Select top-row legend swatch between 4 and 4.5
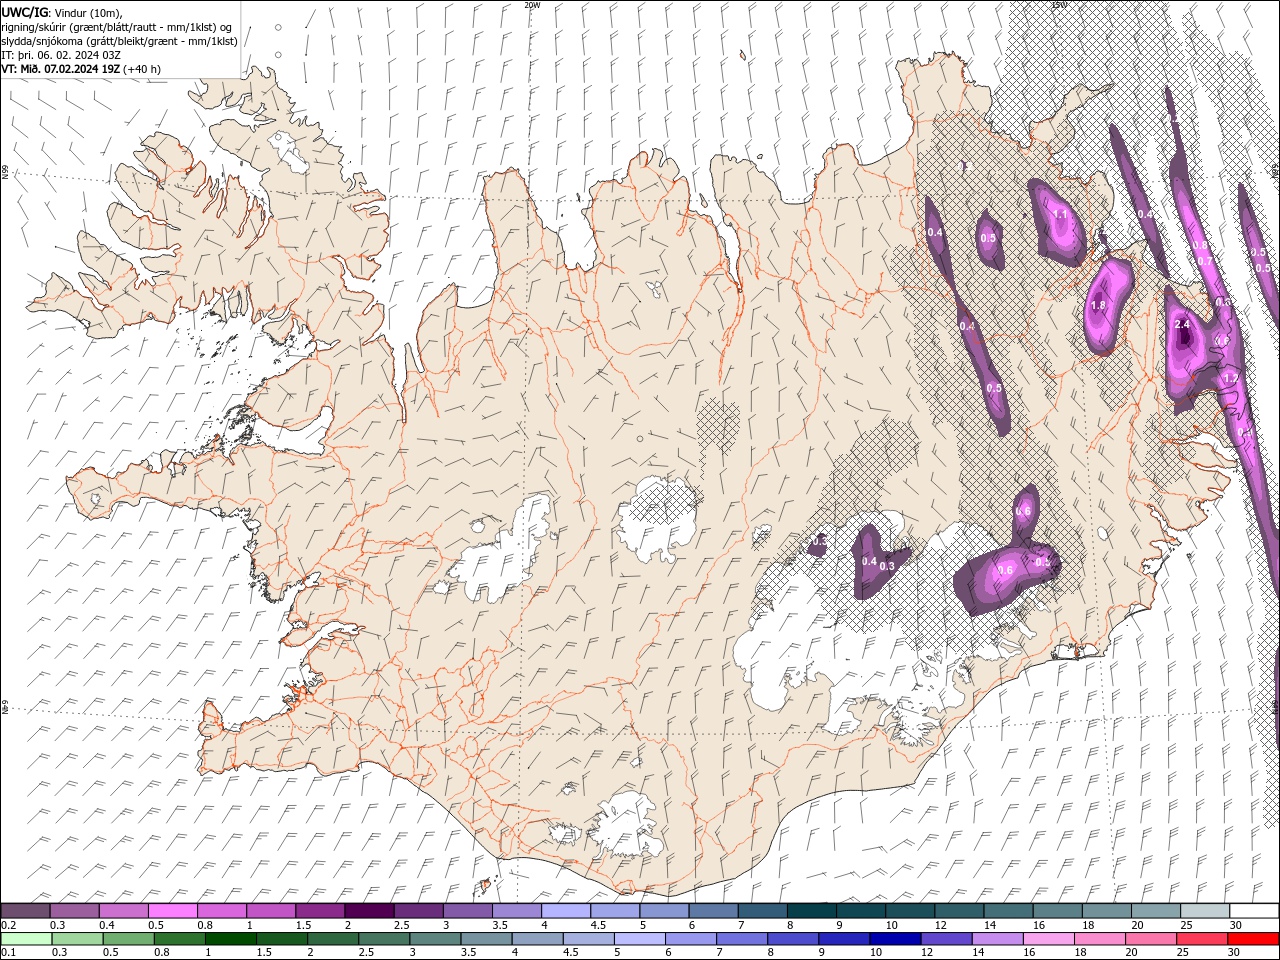 point(566,911)
